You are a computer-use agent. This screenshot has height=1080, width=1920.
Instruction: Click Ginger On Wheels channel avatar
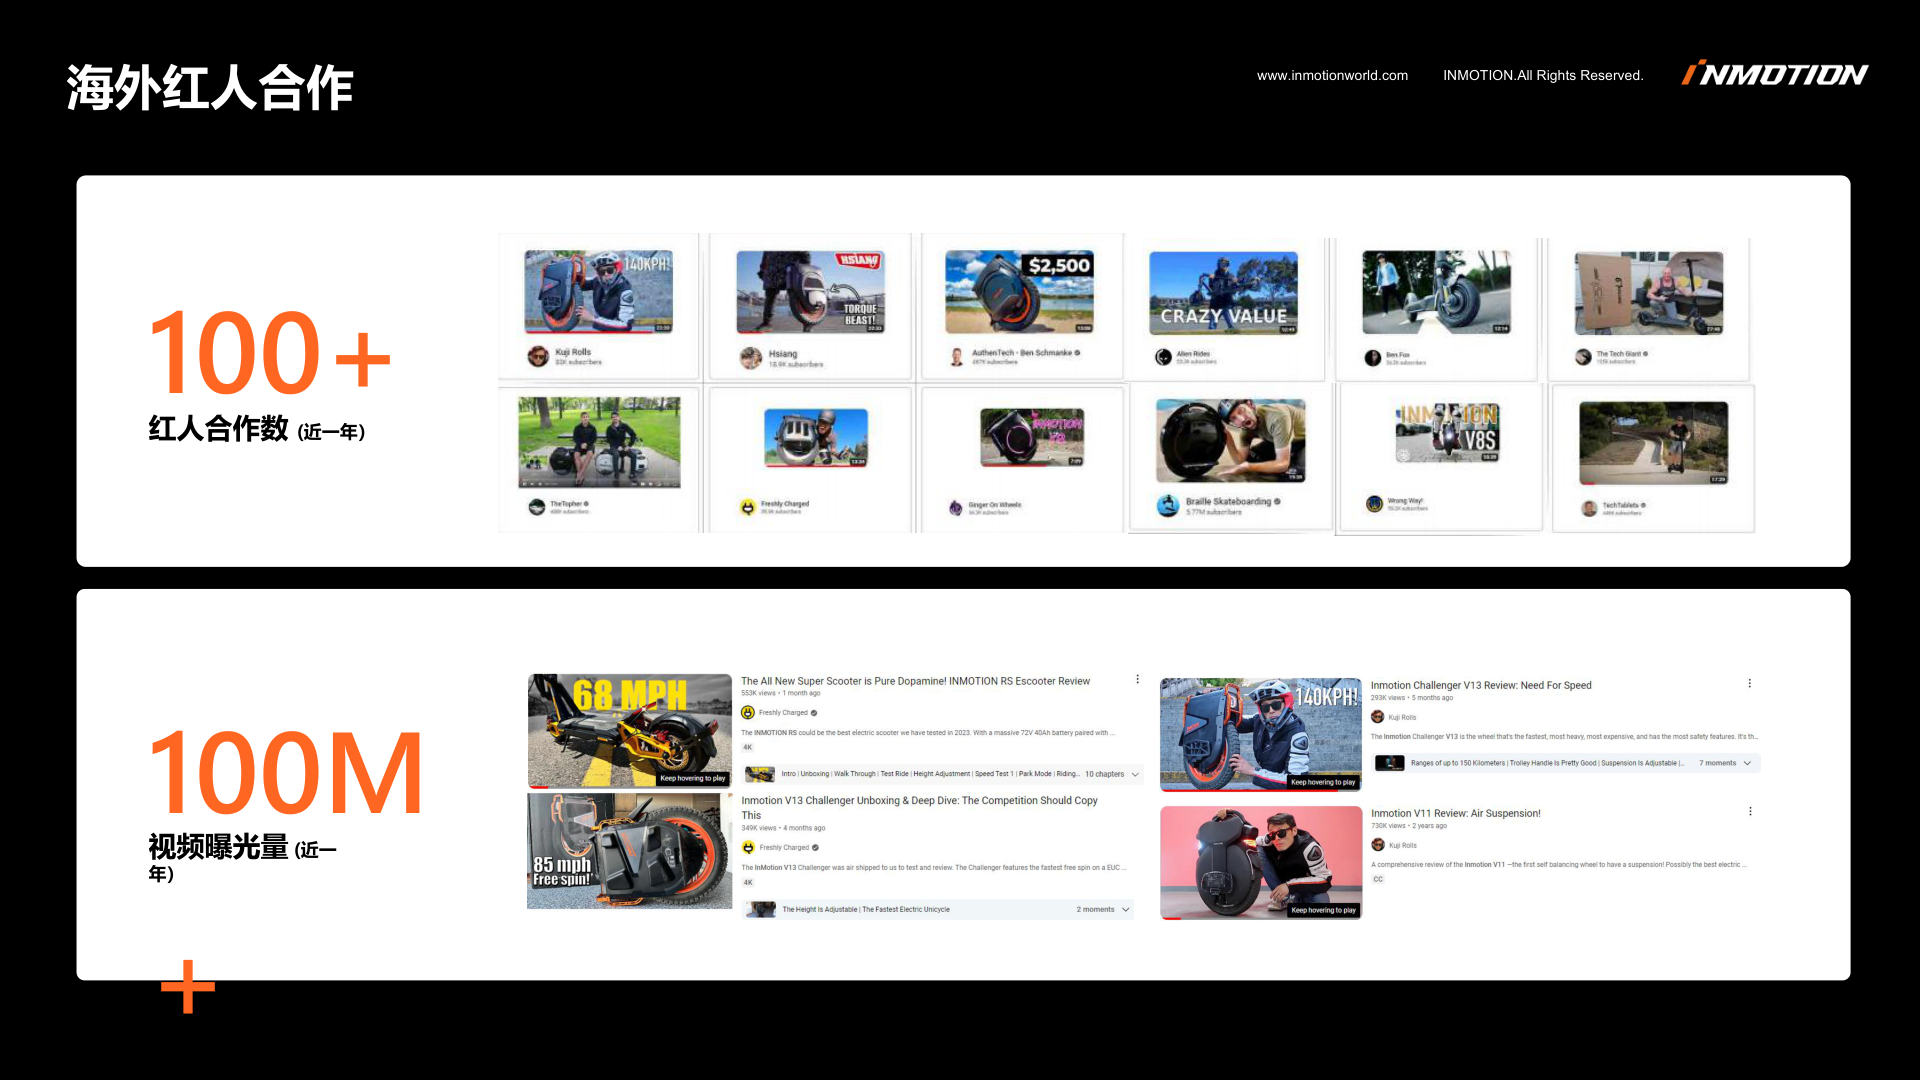point(955,508)
